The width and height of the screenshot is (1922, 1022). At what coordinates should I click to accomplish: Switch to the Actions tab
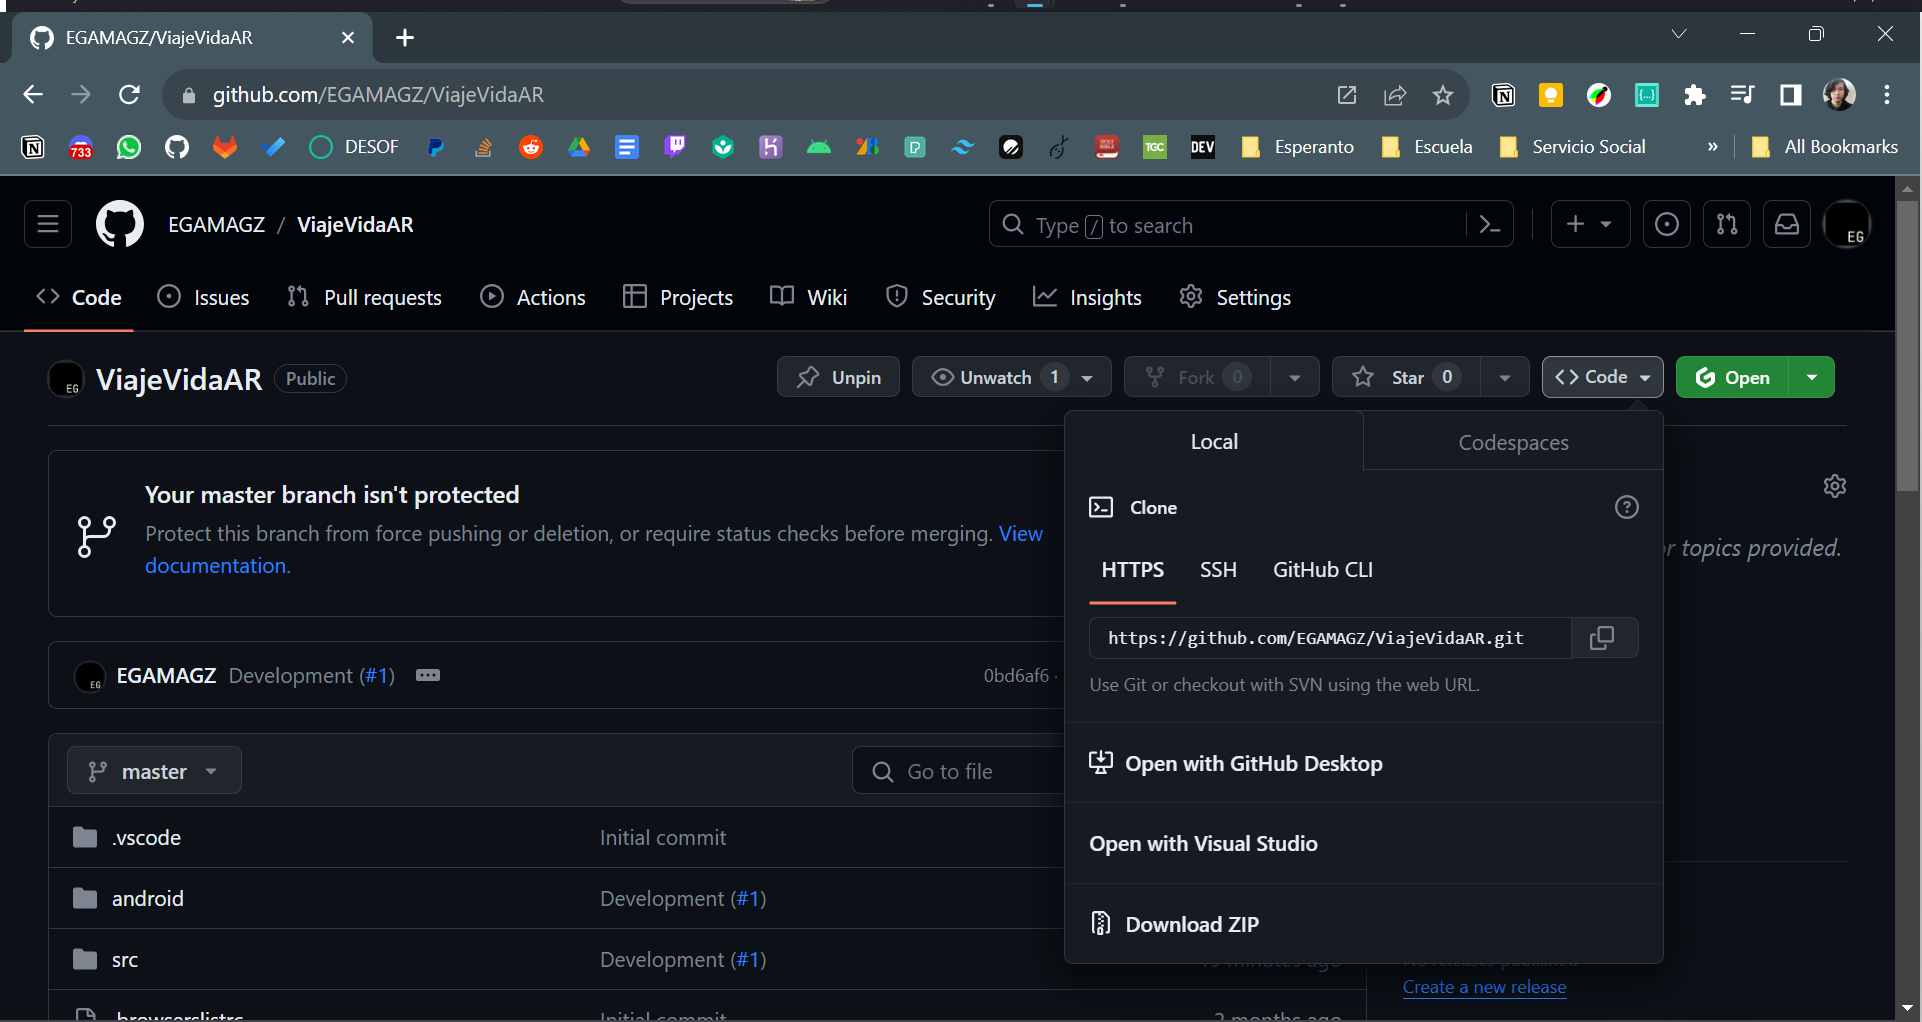(533, 297)
